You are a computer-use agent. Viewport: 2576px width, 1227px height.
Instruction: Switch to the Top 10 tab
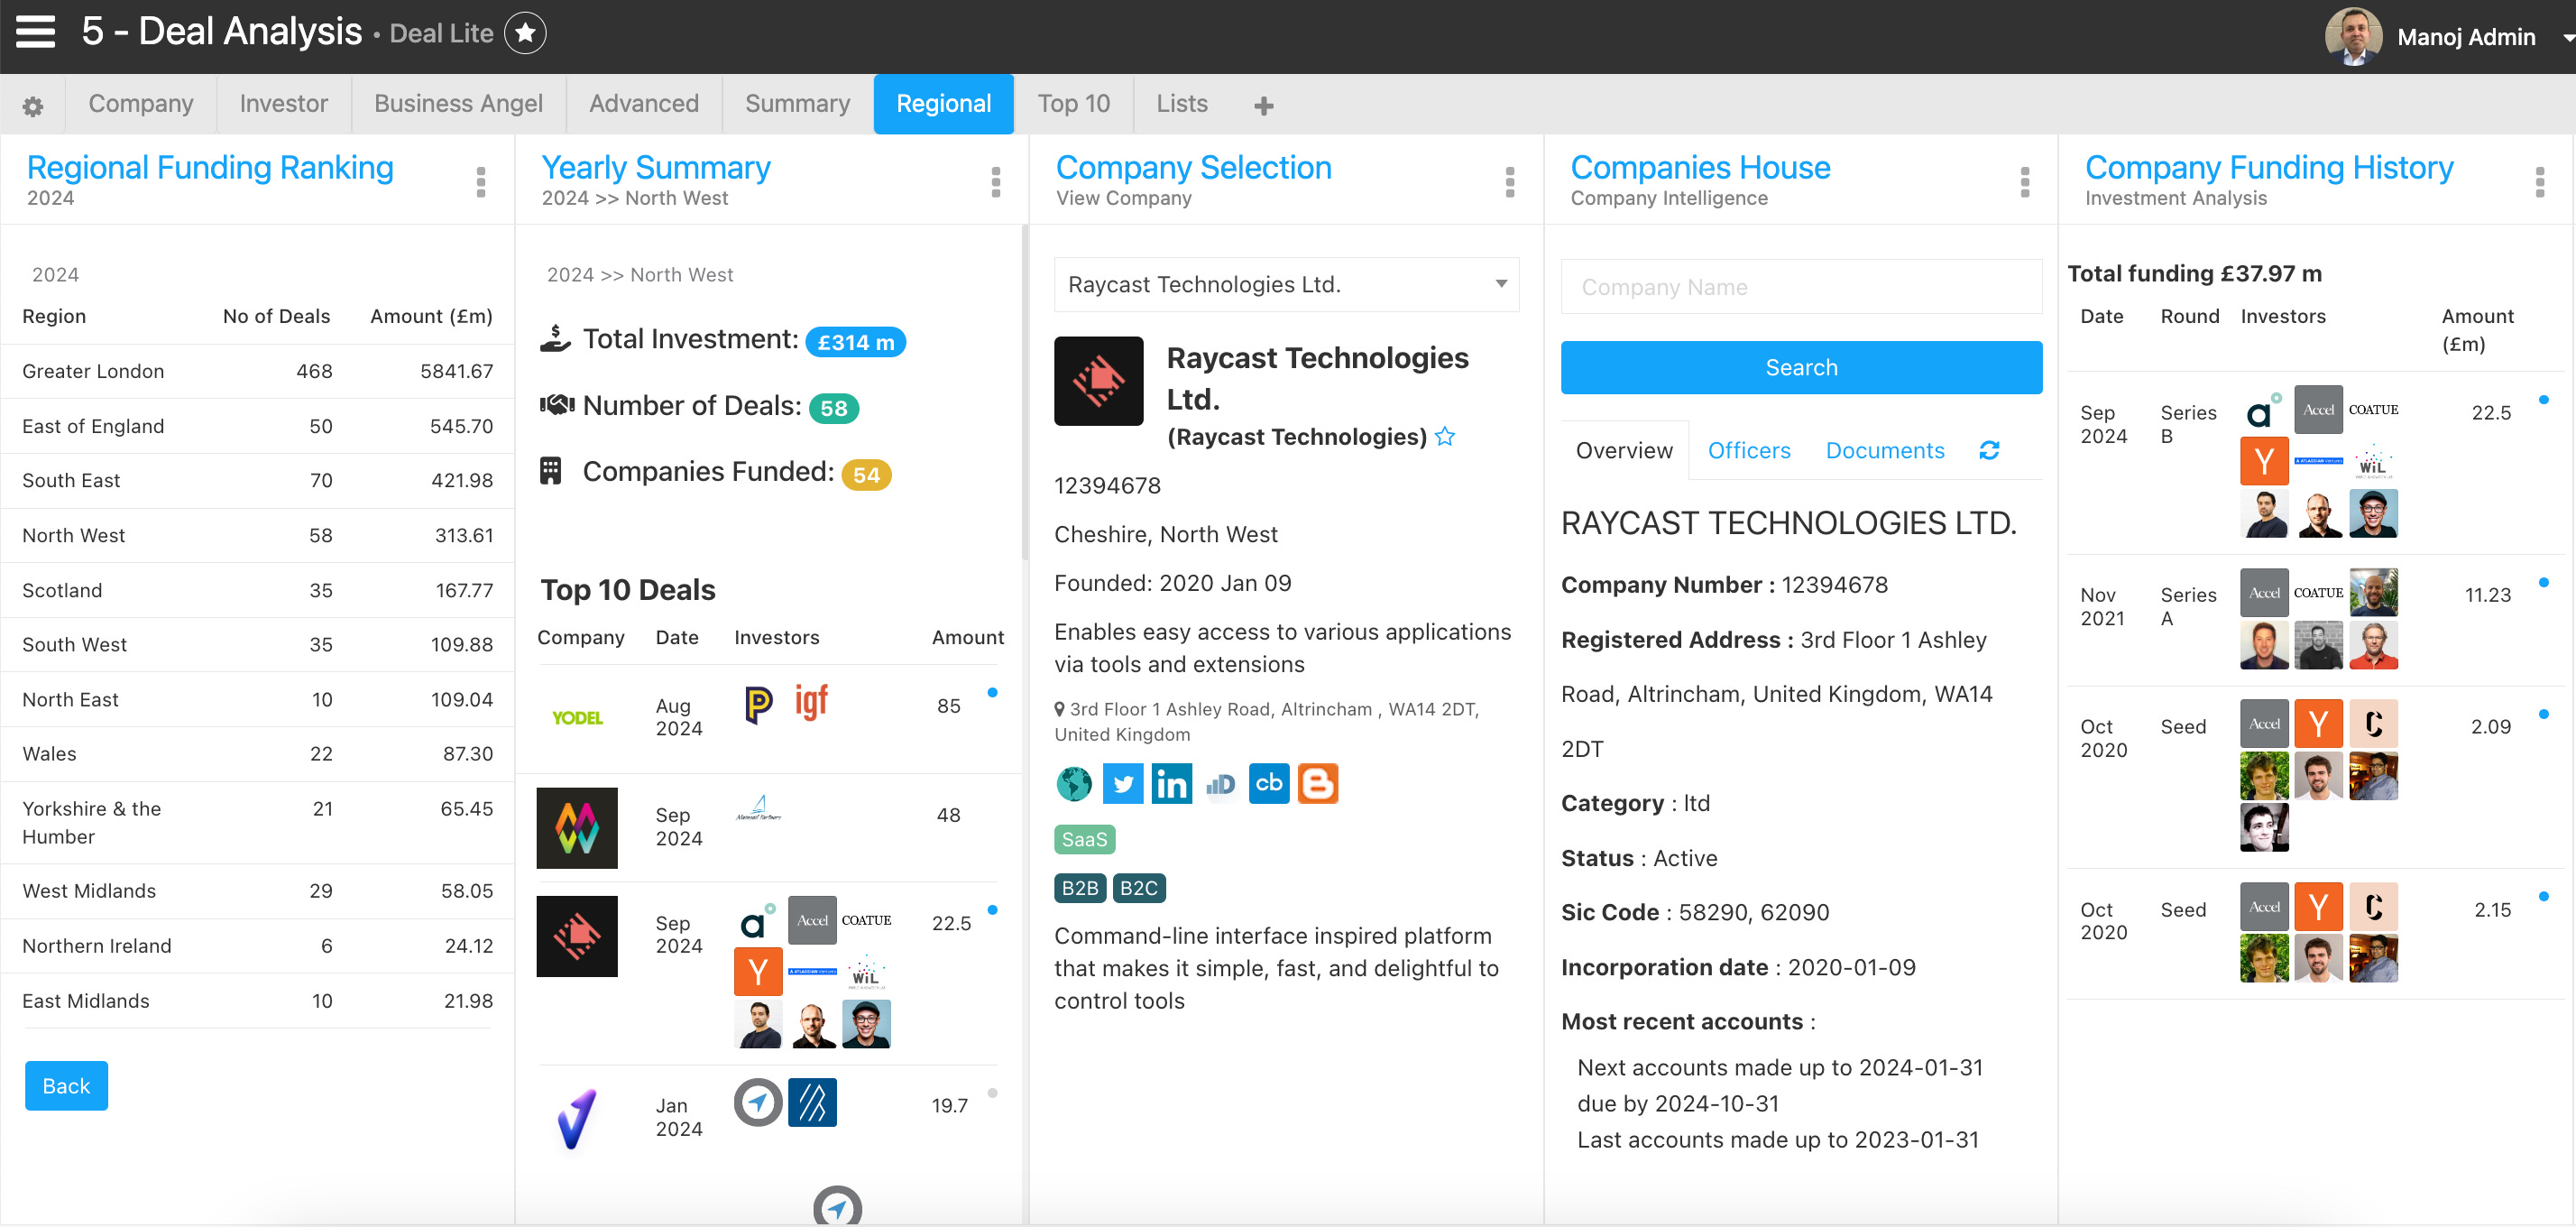(x=1073, y=104)
